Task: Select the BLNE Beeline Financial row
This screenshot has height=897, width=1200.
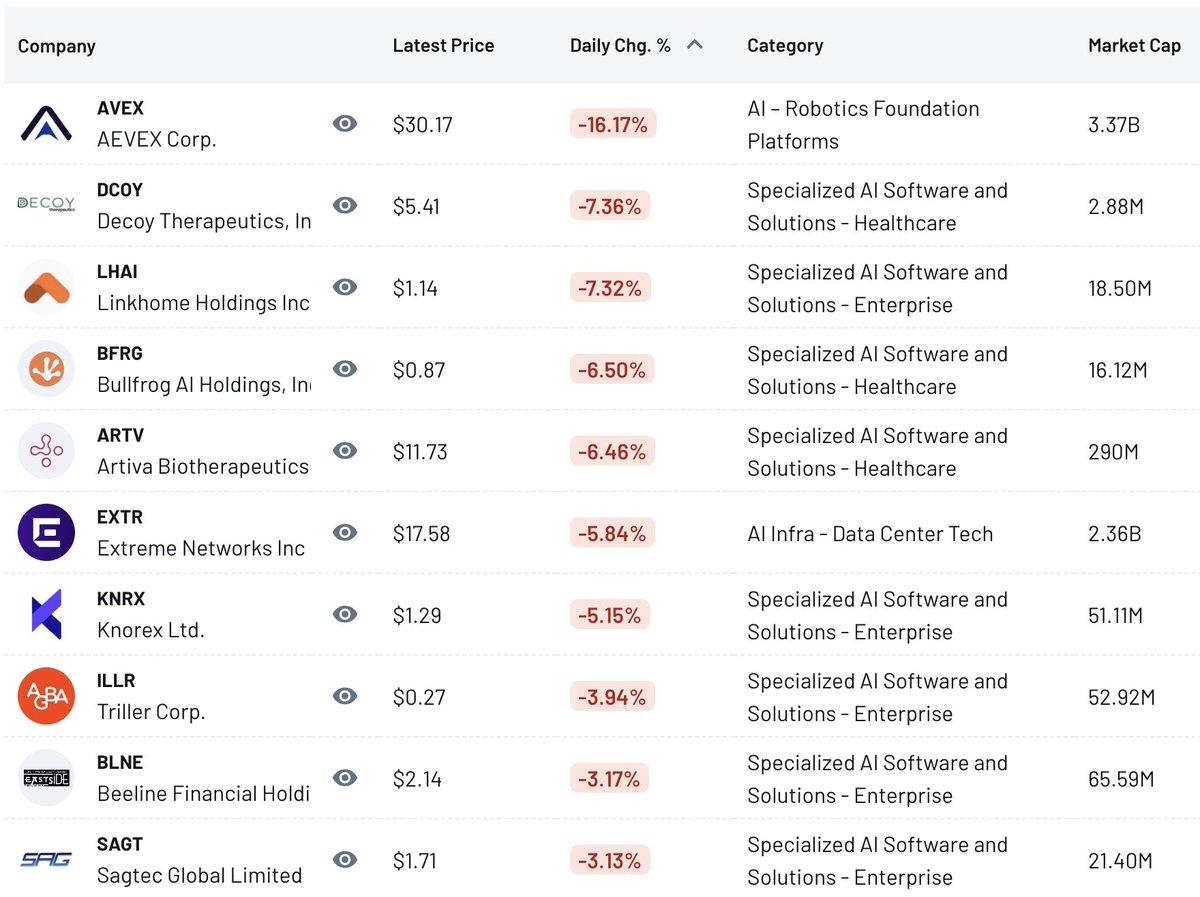Action: [x=600, y=779]
